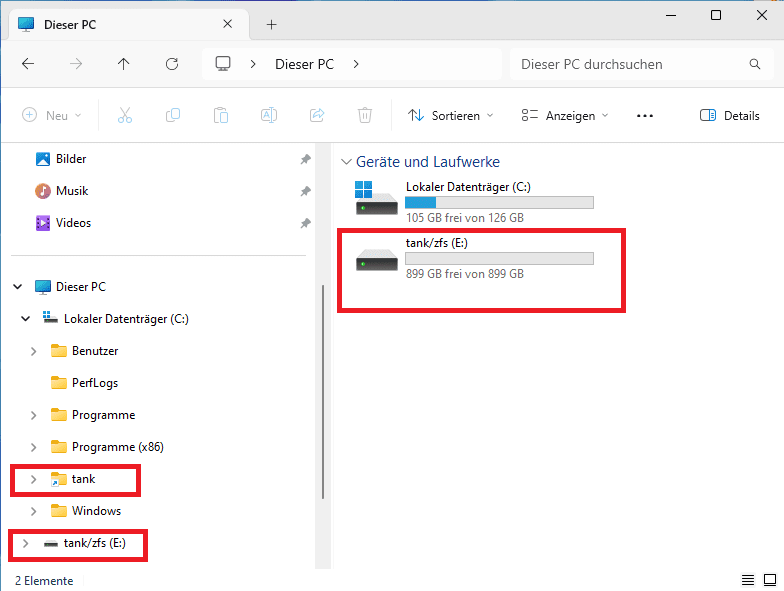784x591 pixels.
Task: Cut using the scissors icon
Action: click(x=125, y=116)
